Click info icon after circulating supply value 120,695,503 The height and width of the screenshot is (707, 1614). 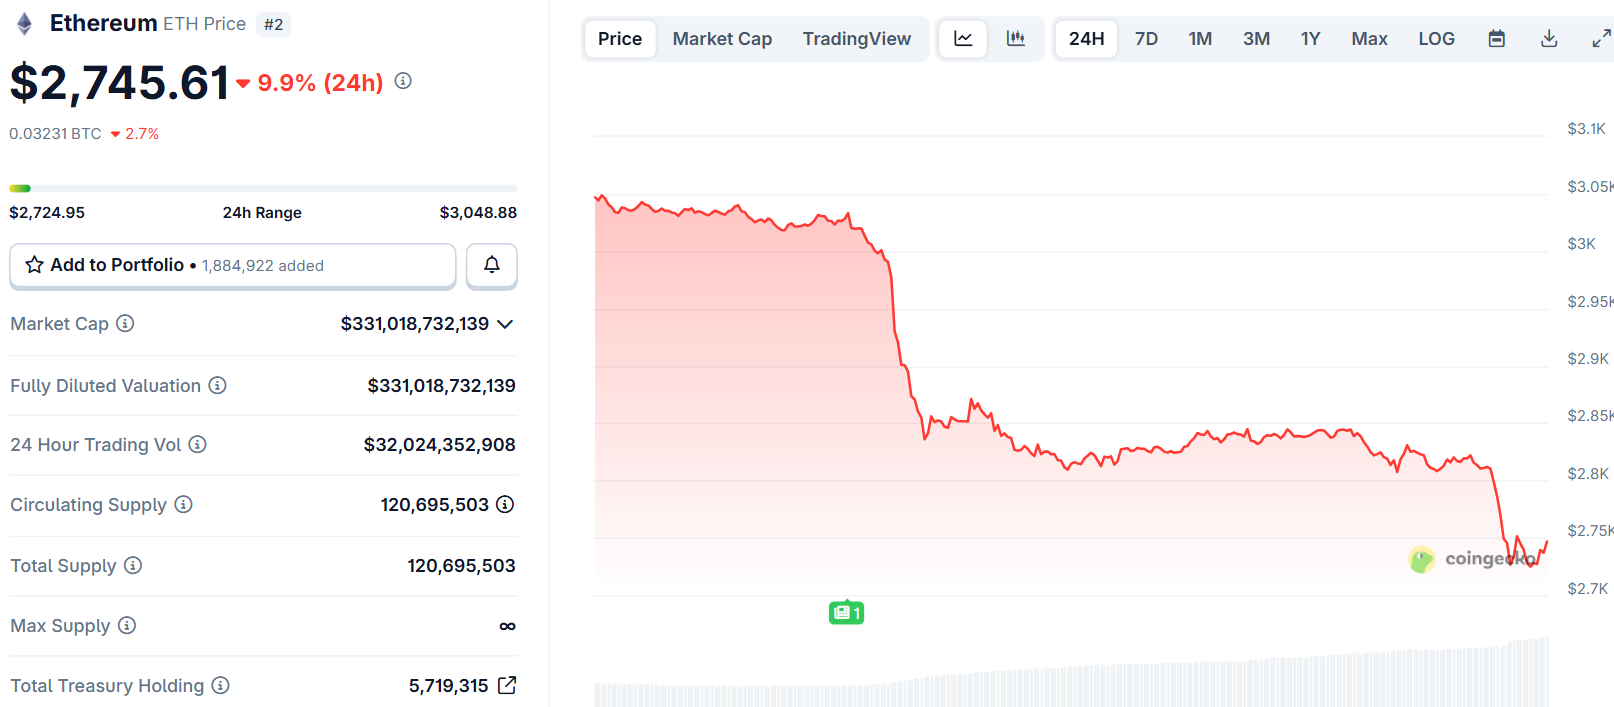[x=505, y=504]
